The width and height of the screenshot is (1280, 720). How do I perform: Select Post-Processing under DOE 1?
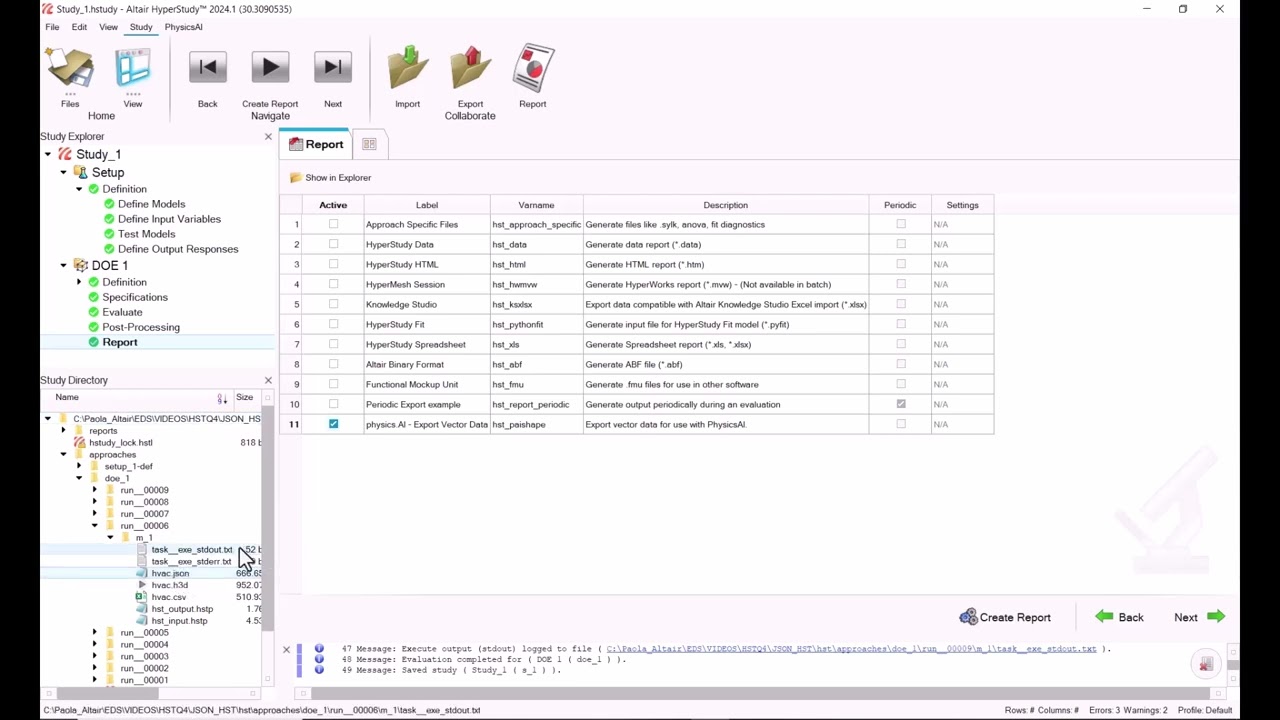click(141, 327)
